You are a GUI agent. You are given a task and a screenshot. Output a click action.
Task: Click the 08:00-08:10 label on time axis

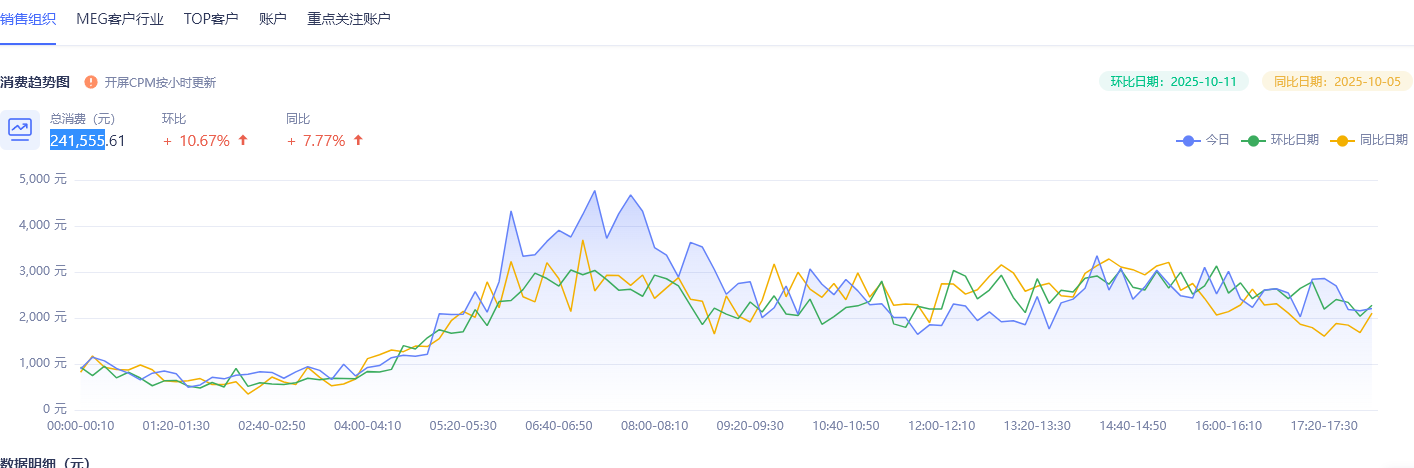click(654, 426)
